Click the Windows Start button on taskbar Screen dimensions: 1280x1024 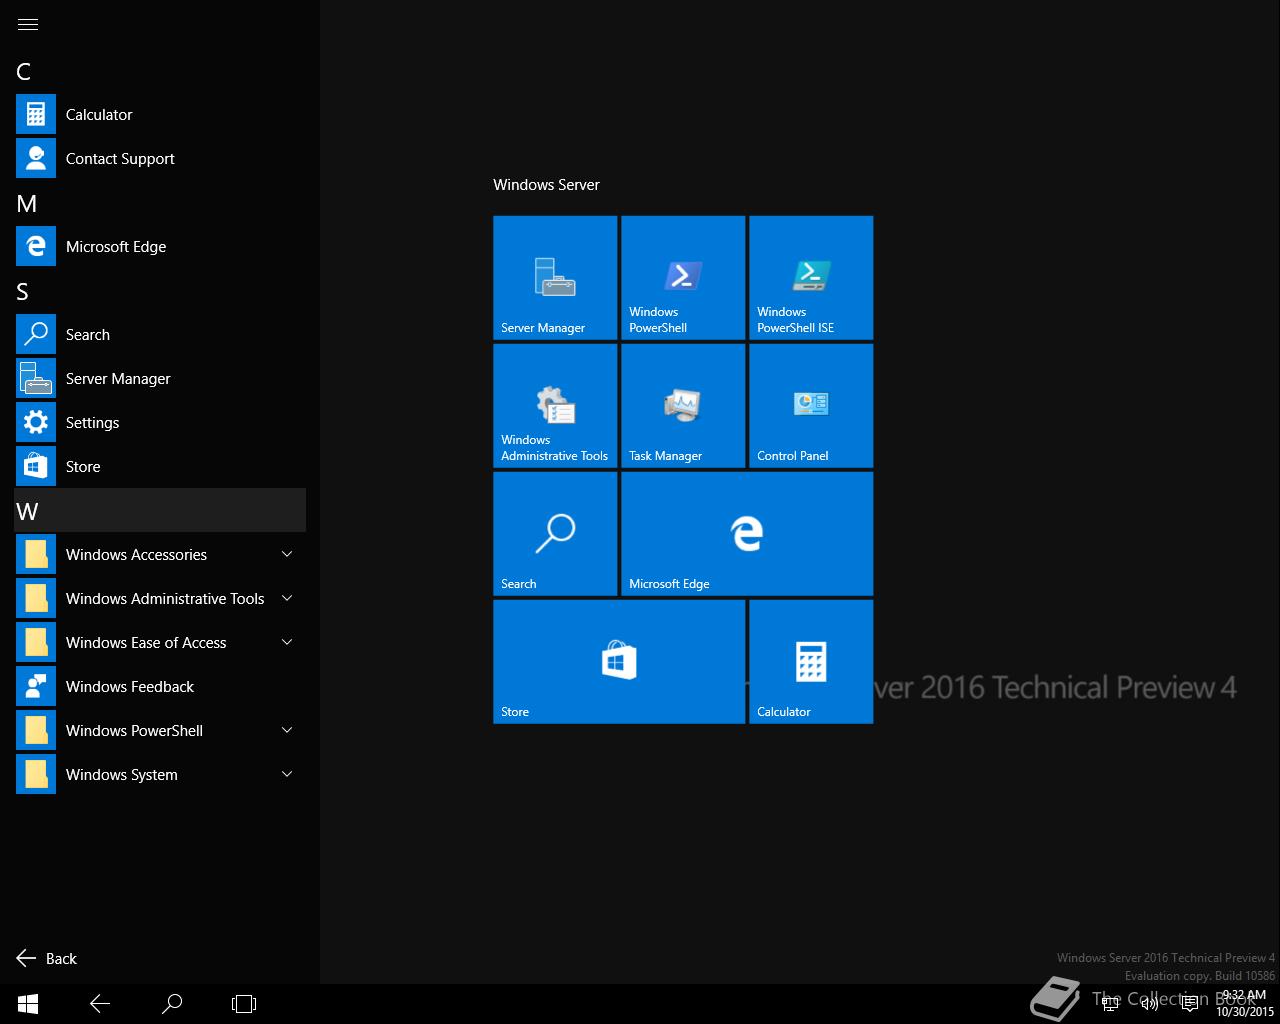click(28, 1004)
